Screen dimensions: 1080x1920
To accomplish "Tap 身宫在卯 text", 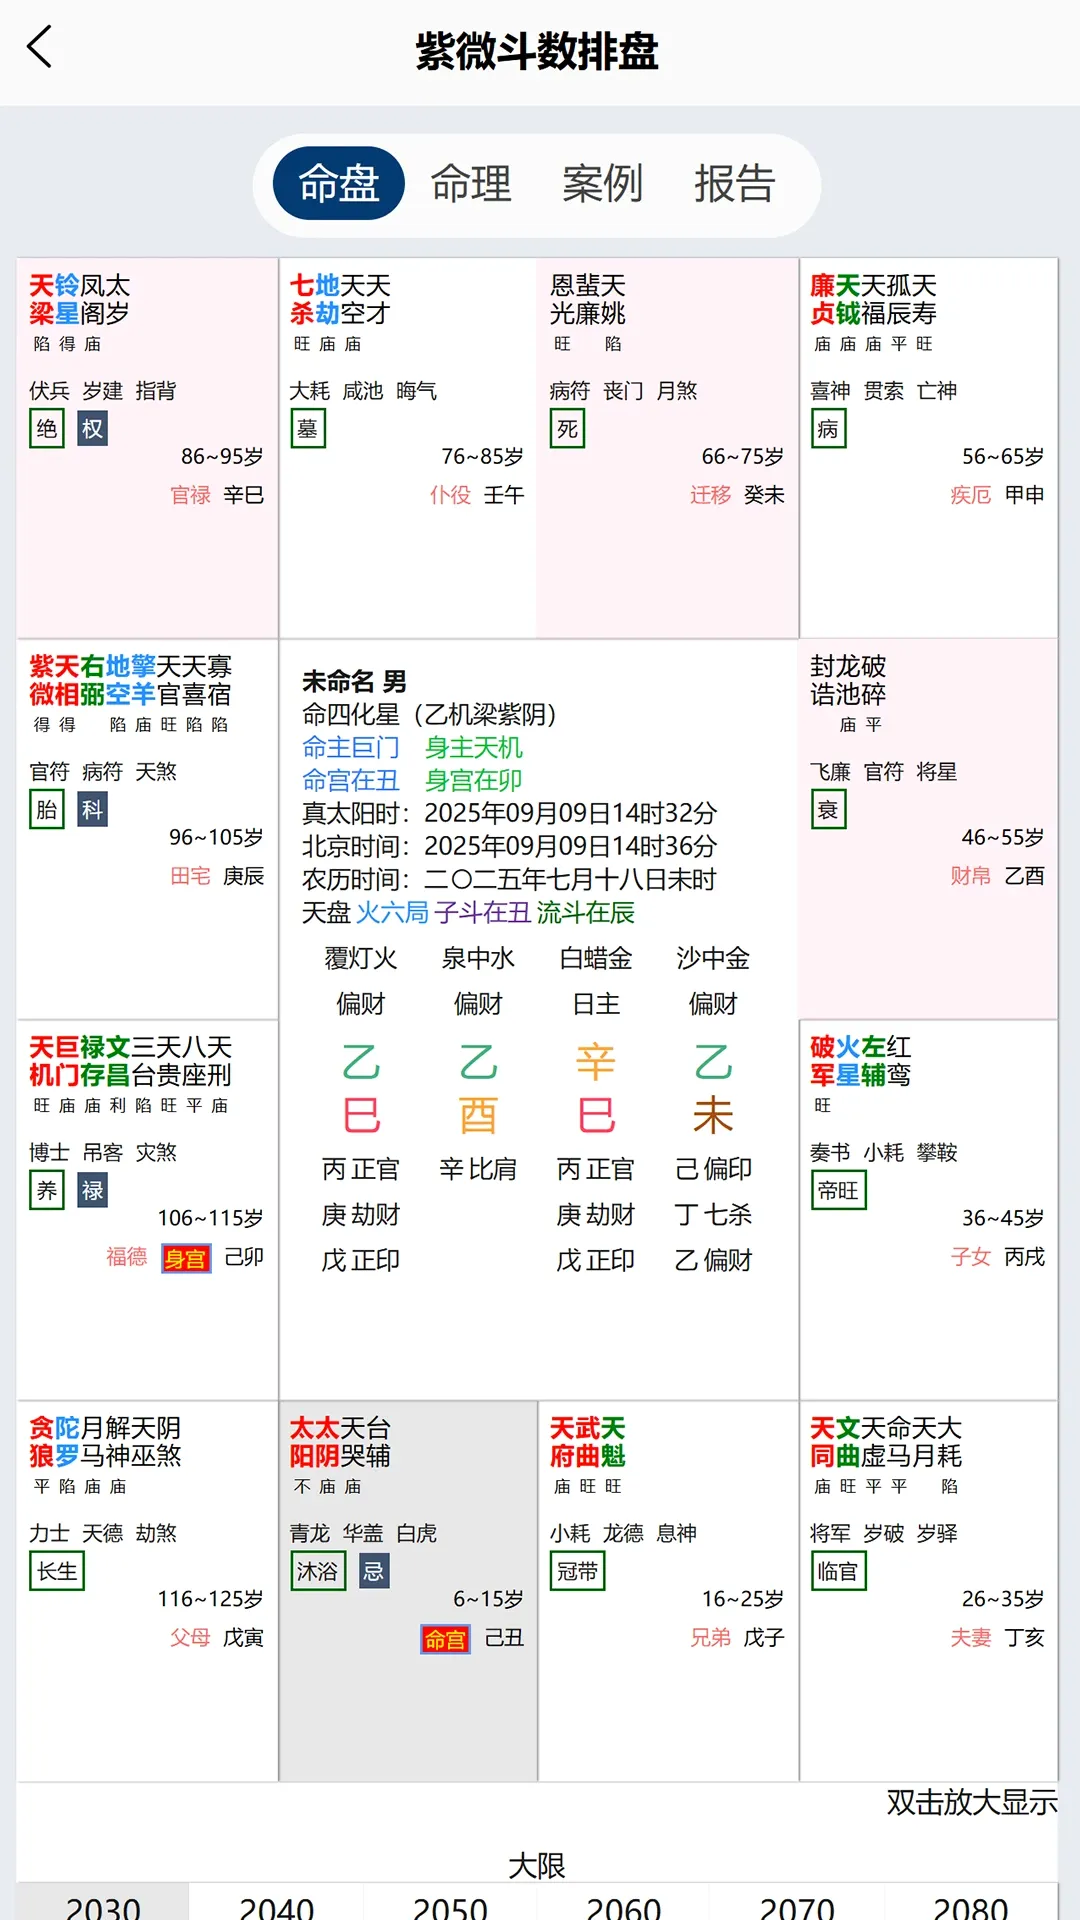I will pos(474,780).
